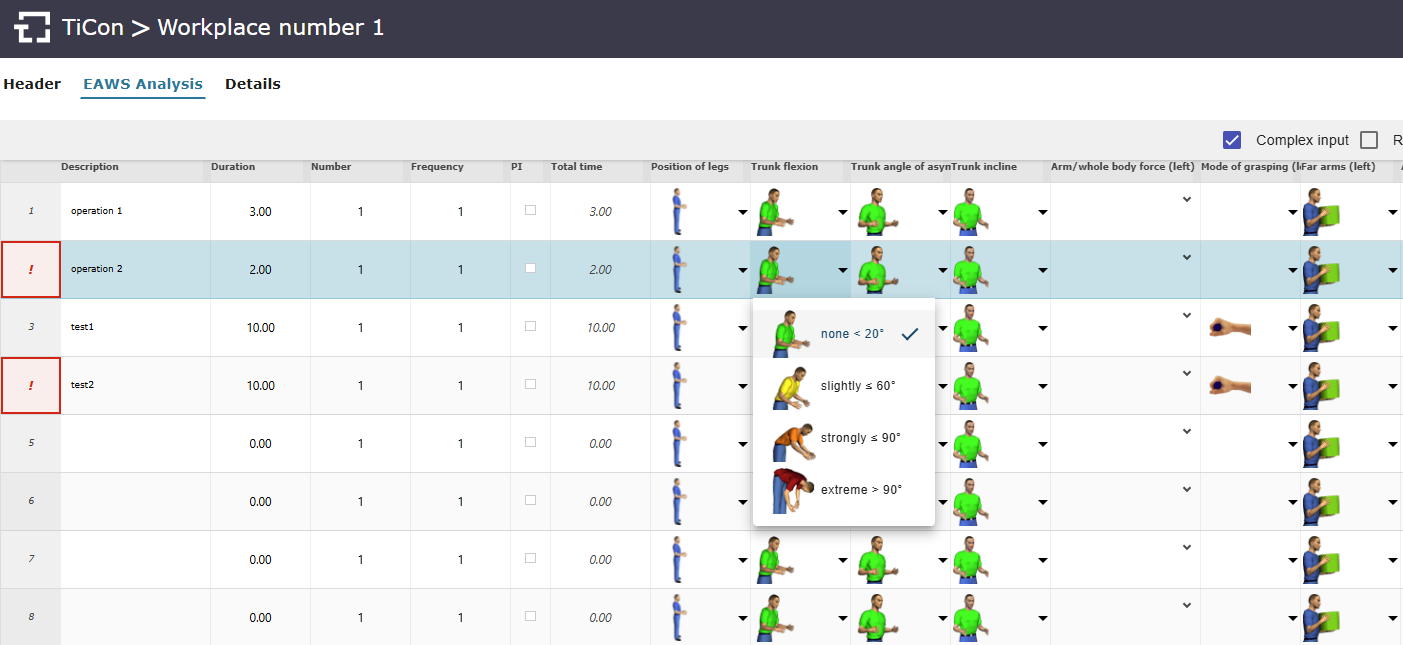Screen dimensions: 1403x645
Task: Click the standing legs icon in operation 1 row
Action: [x=679, y=212]
